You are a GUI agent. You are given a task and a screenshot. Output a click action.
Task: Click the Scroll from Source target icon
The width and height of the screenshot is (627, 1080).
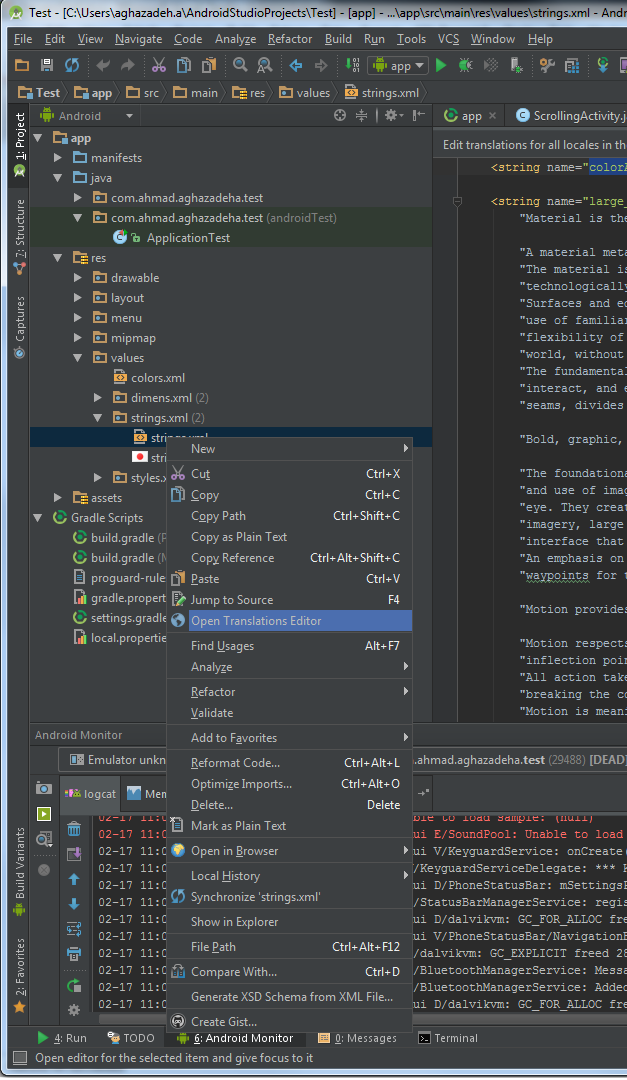tap(340, 116)
